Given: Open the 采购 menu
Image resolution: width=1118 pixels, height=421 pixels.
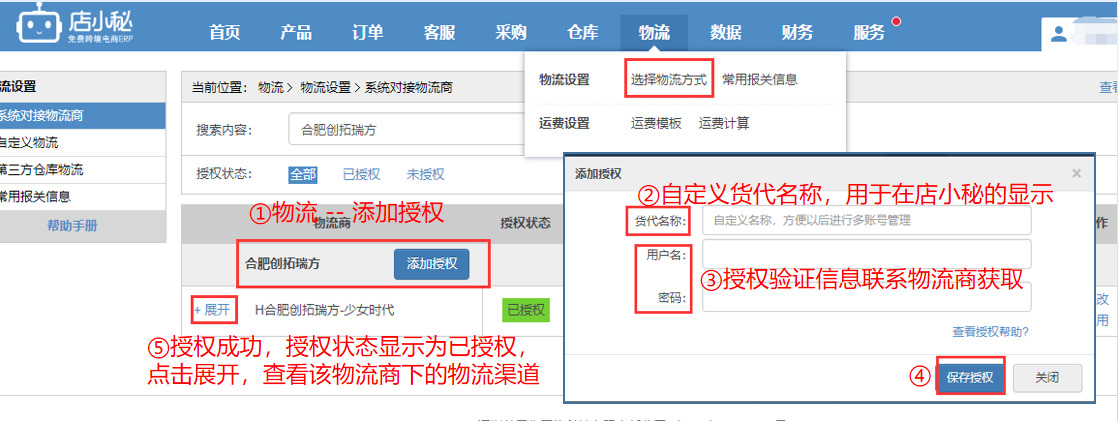Looking at the screenshot, I should point(511,32).
